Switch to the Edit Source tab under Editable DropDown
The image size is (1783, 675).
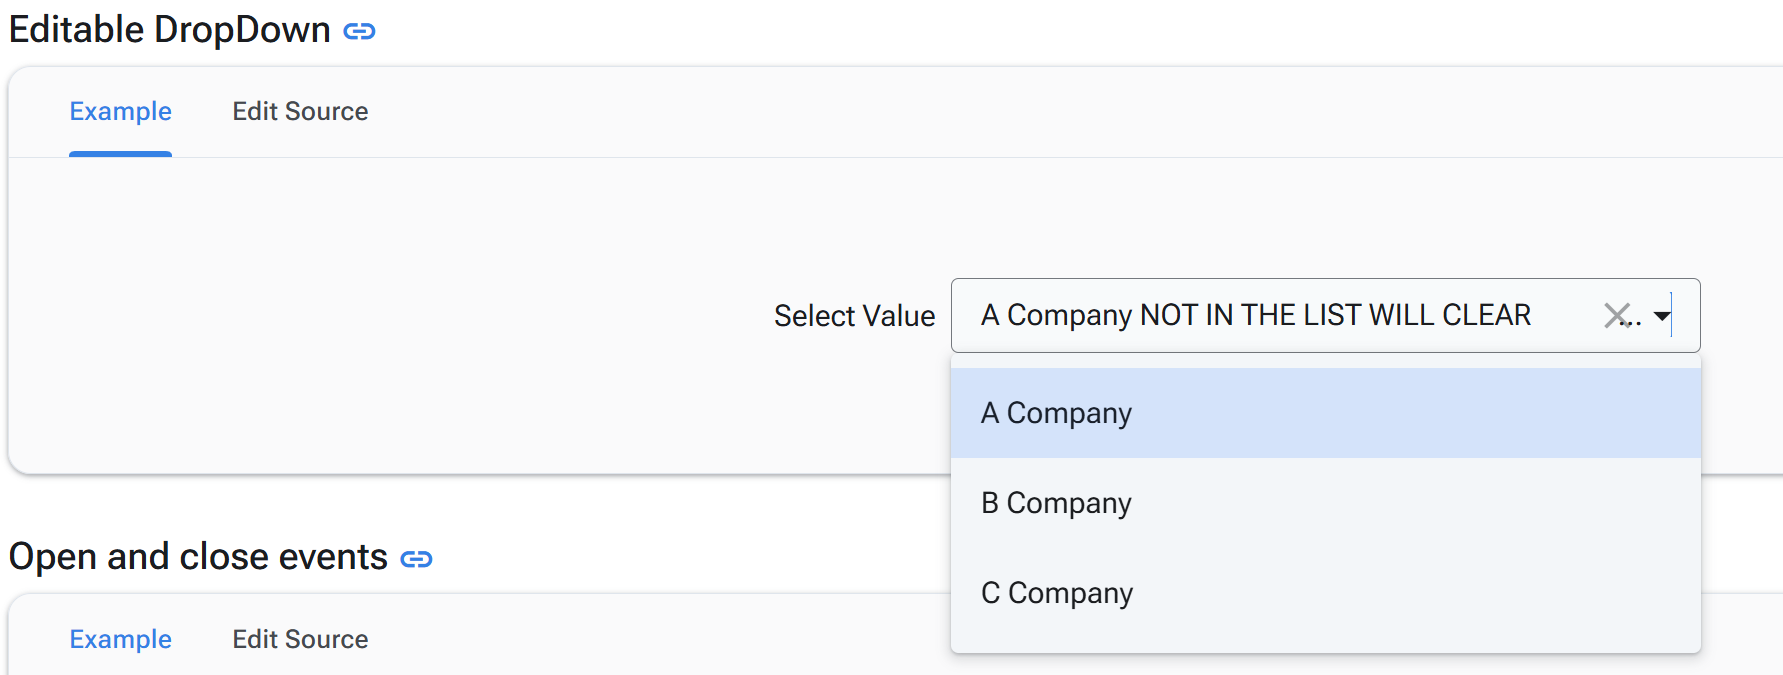300,111
